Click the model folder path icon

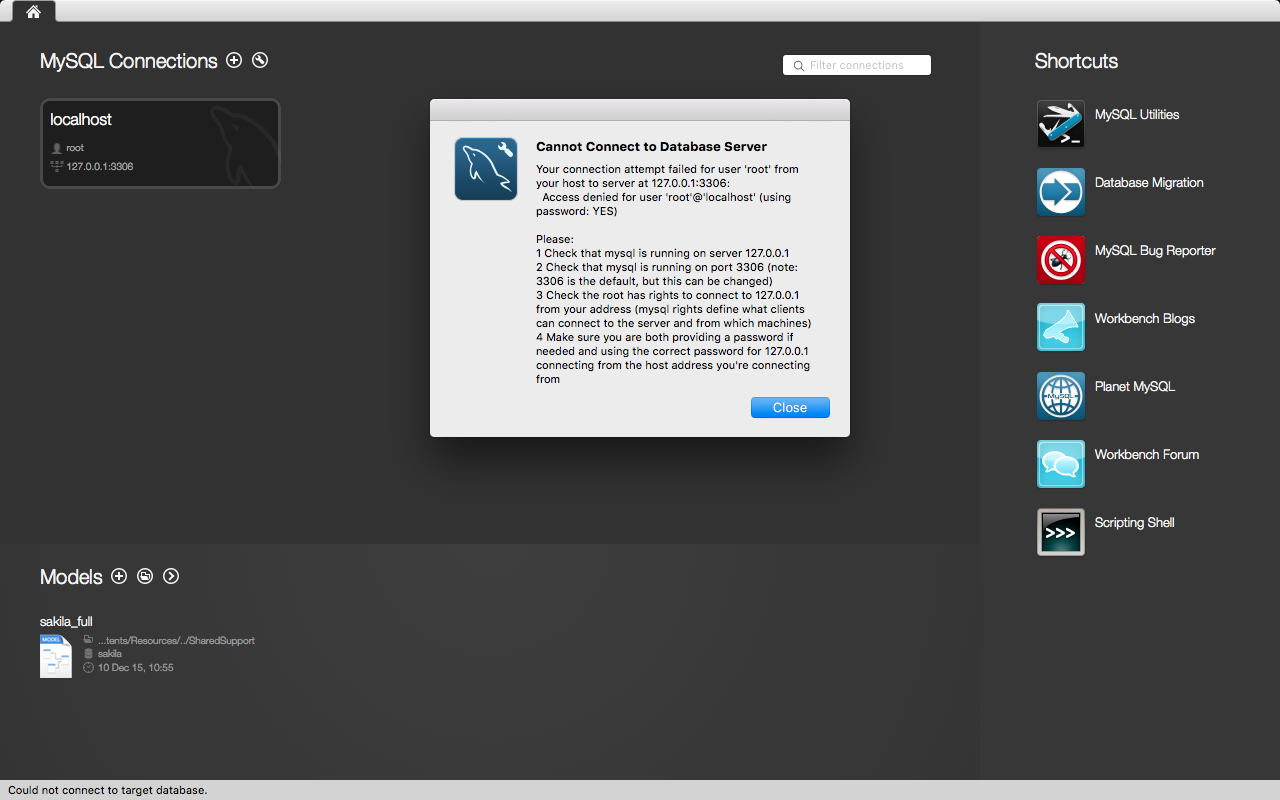[x=88, y=640]
